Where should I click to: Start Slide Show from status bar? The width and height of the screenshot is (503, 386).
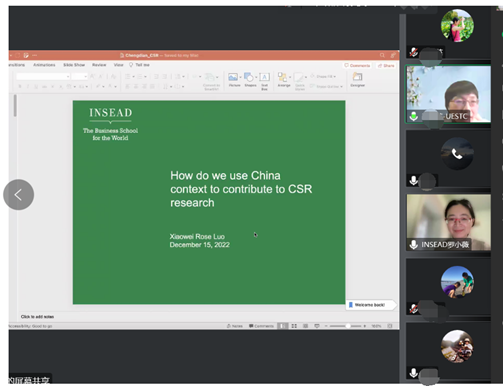point(317,326)
